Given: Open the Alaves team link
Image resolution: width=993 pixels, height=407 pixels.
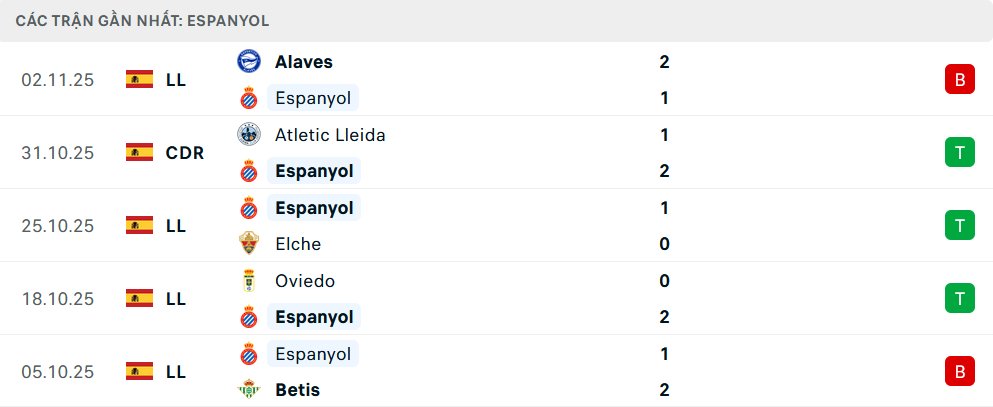Looking at the screenshot, I should (x=303, y=62).
